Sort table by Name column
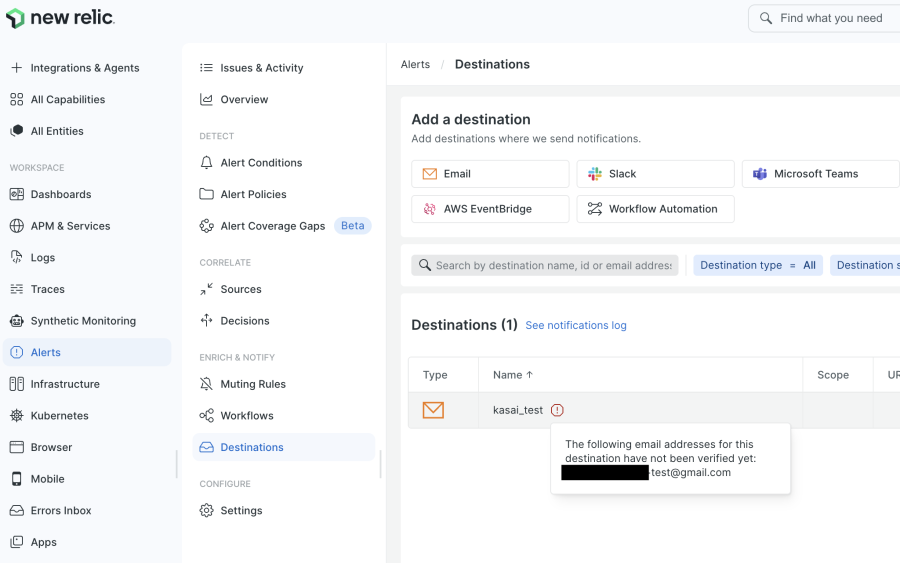 [513, 375]
